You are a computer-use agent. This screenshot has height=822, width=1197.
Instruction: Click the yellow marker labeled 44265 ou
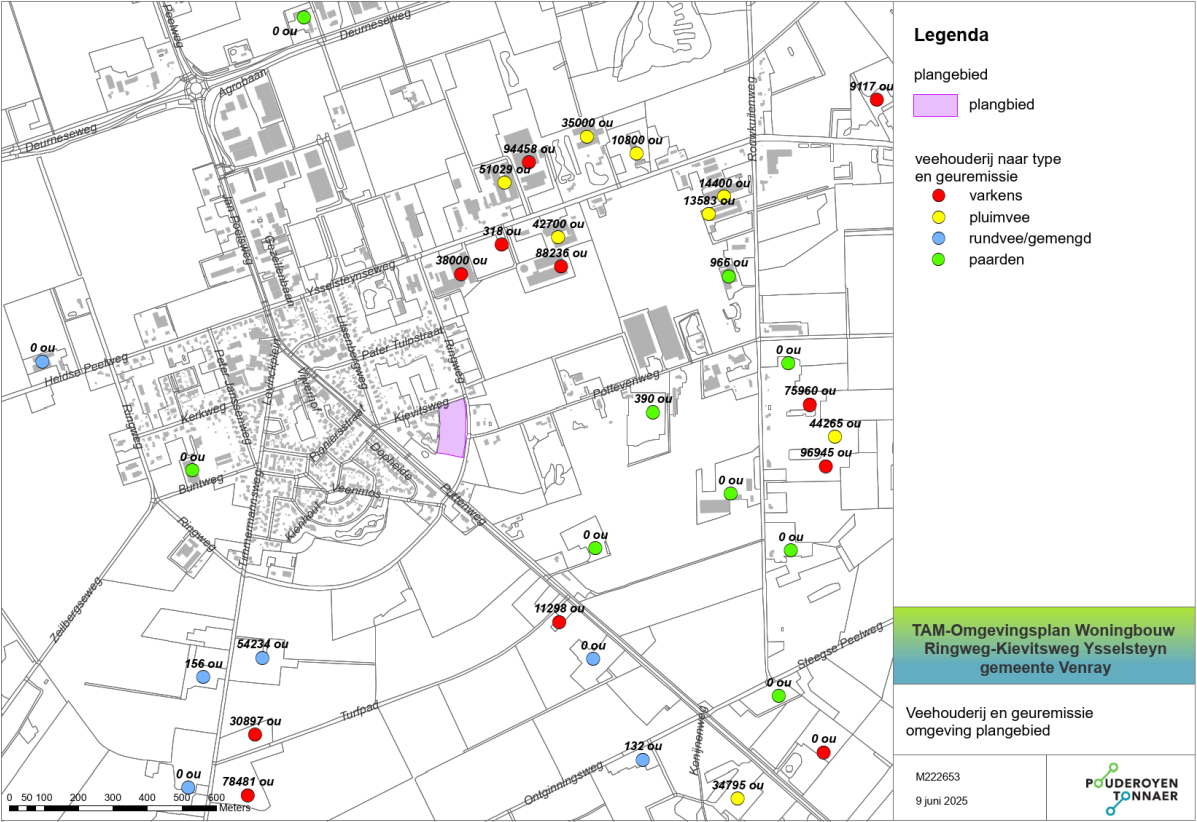[835, 437]
